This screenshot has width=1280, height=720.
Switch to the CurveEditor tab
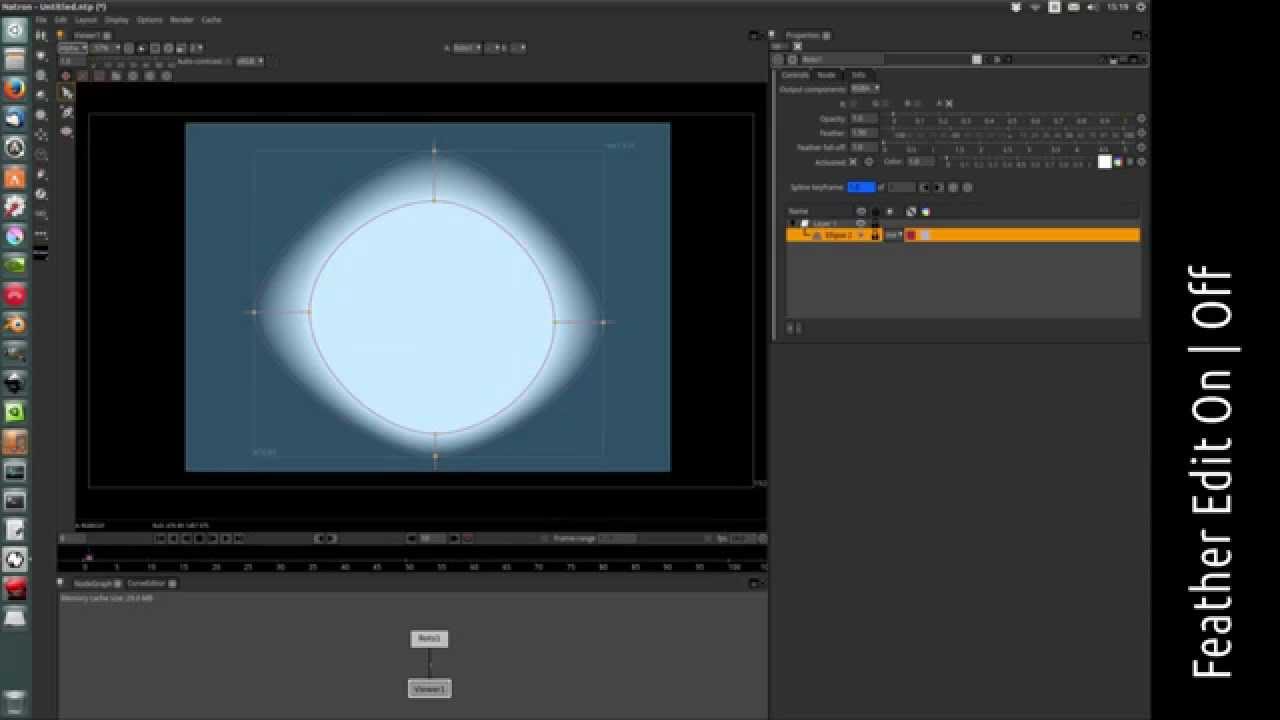pyautogui.click(x=146, y=583)
